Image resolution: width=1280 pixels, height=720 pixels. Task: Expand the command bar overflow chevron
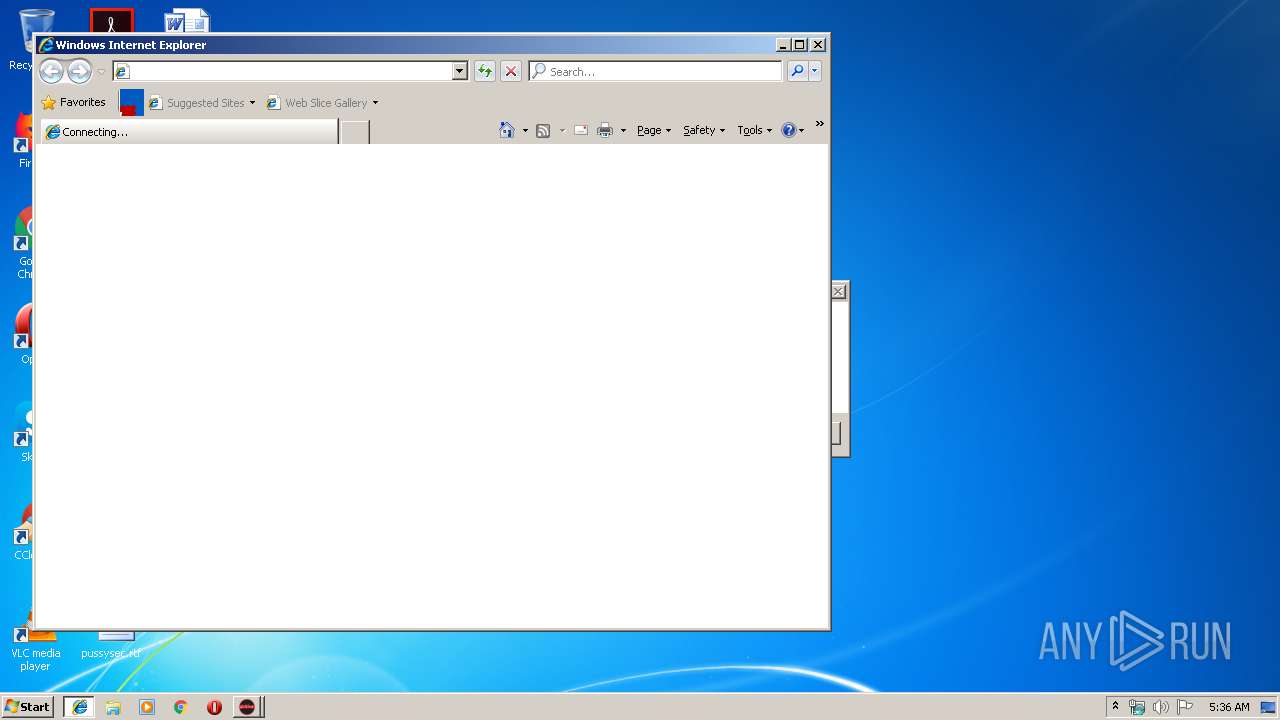coord(819,124)
